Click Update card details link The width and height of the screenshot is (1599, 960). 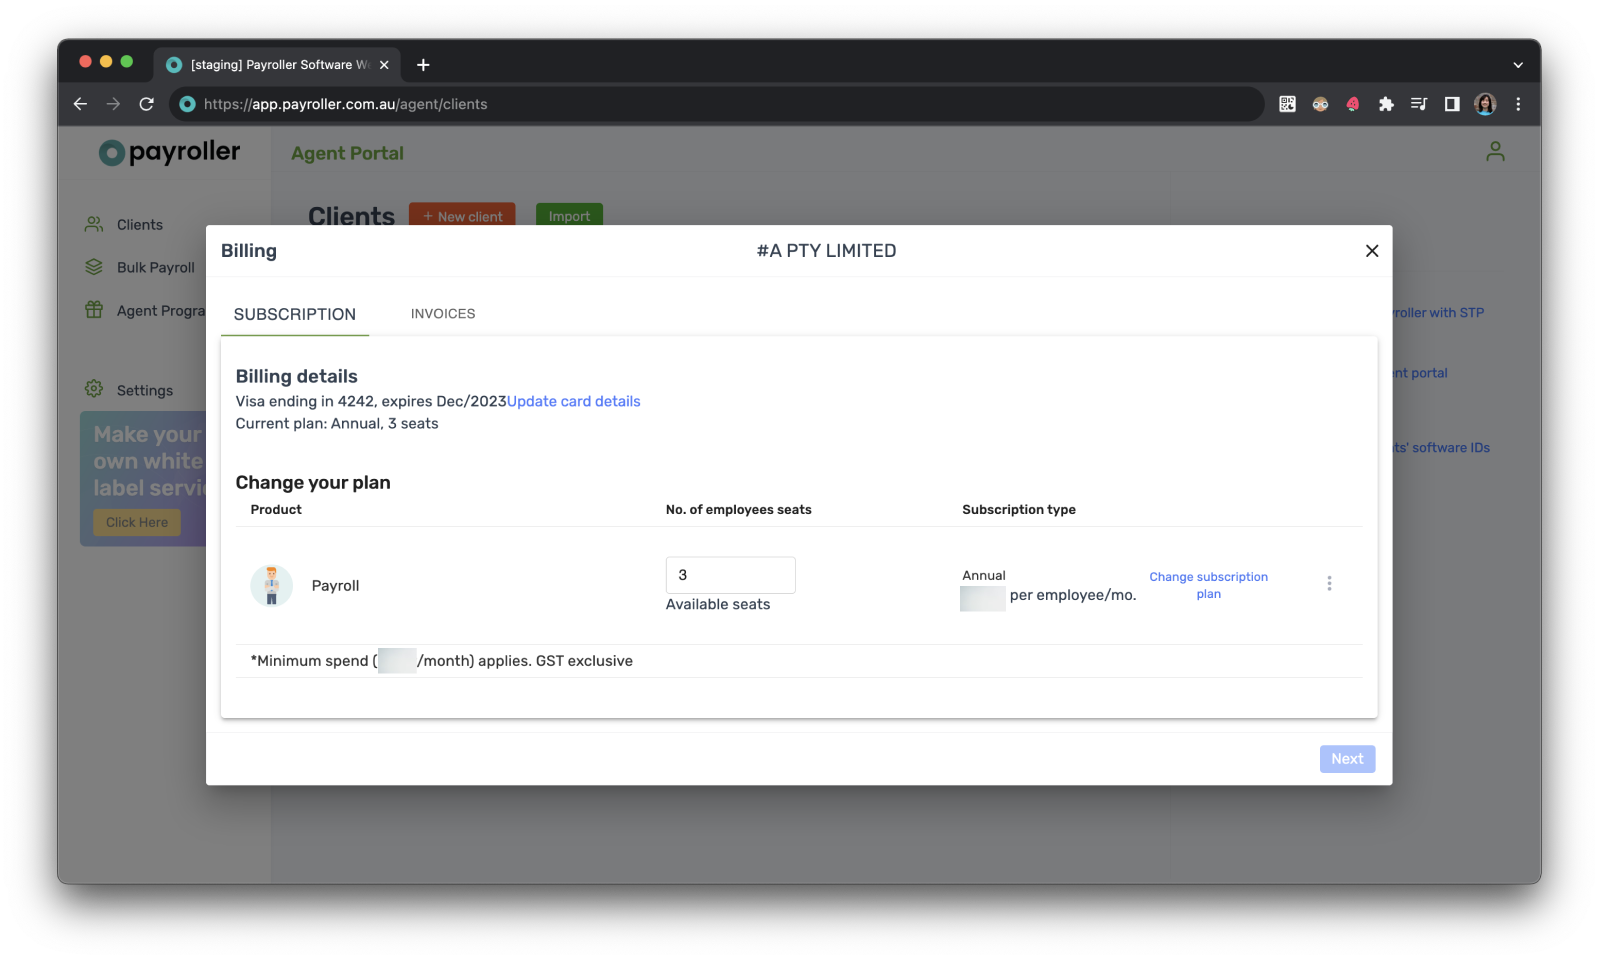pos(574,401)
